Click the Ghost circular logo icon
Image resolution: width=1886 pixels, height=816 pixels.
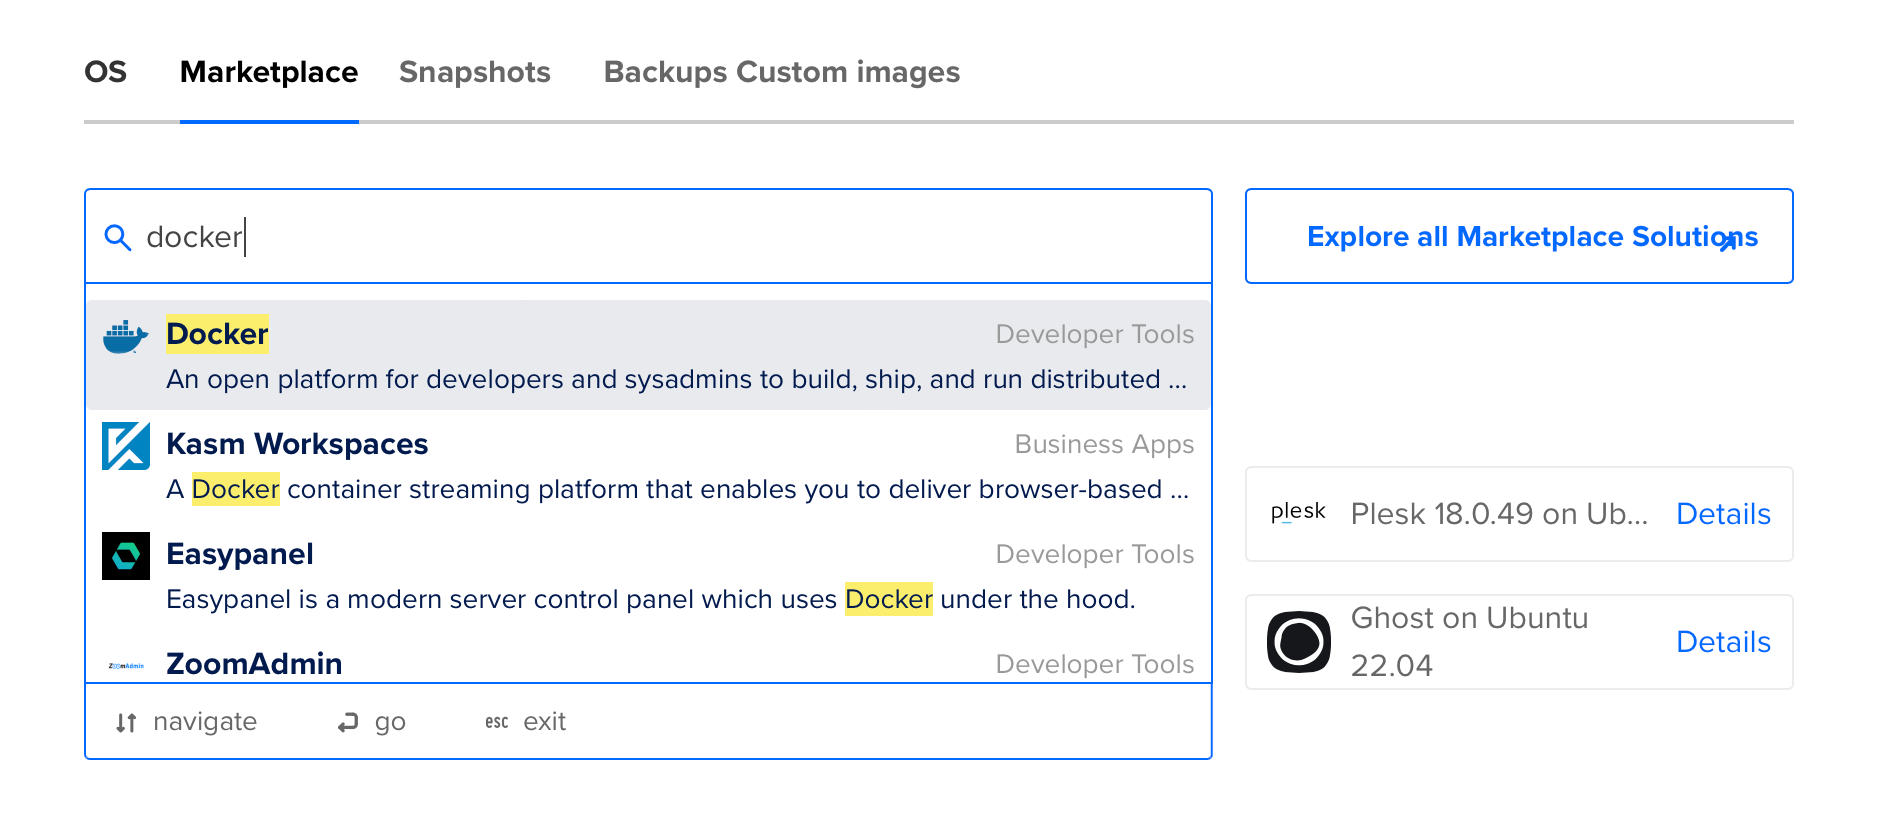tap(1298, 642)
